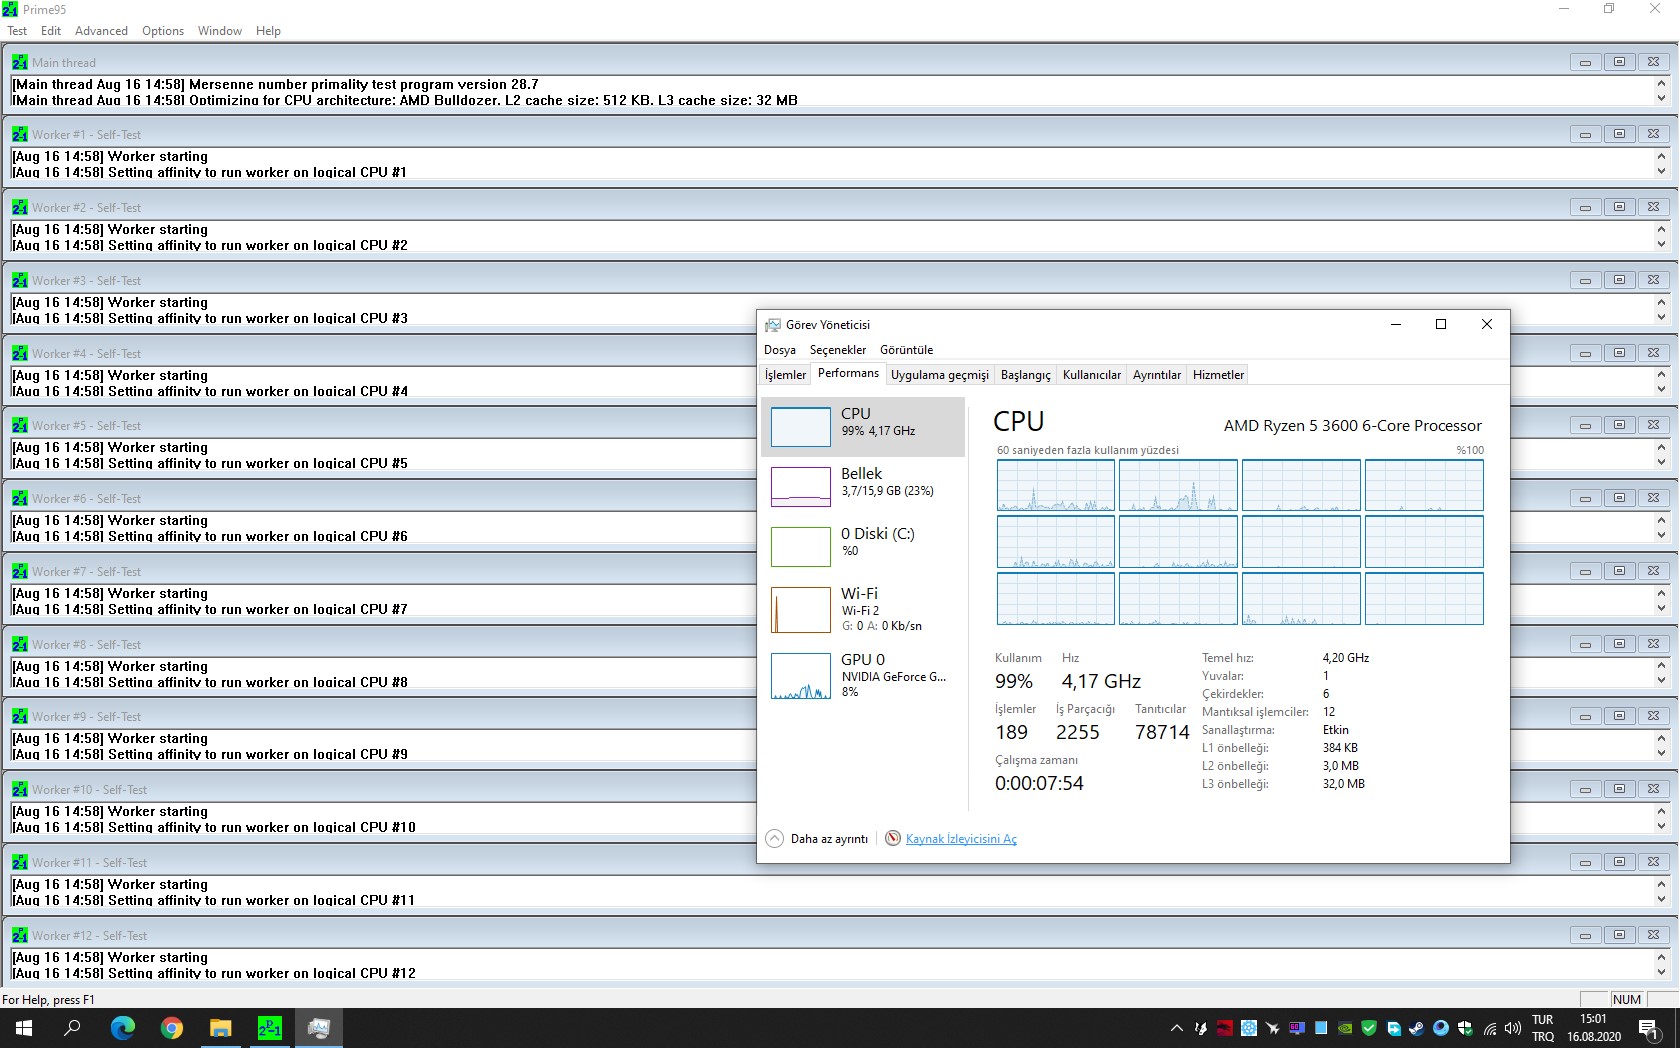Open Windows search from taskbar
Screen dimensions: 1680x1048
tap(72, 1028)
